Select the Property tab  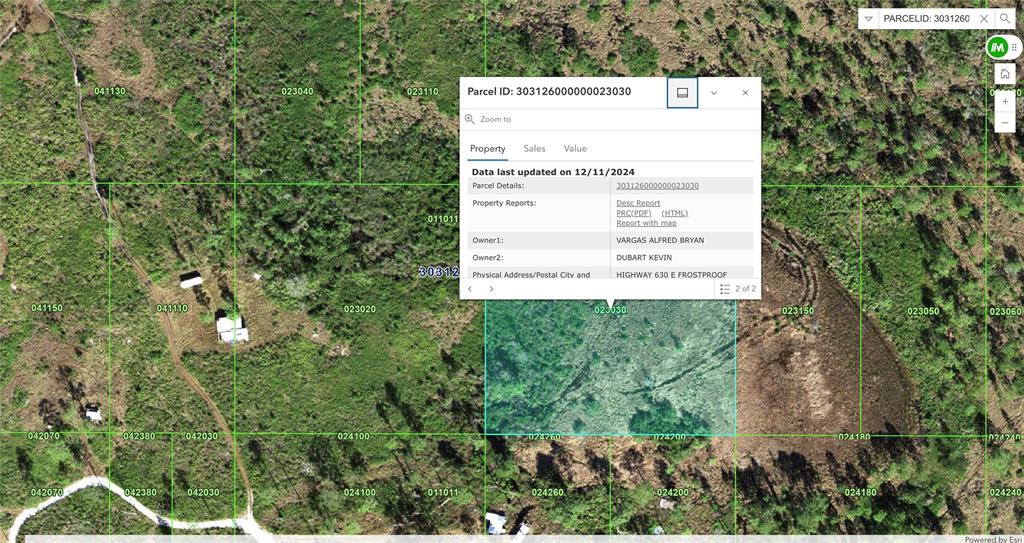click(488, 148)
